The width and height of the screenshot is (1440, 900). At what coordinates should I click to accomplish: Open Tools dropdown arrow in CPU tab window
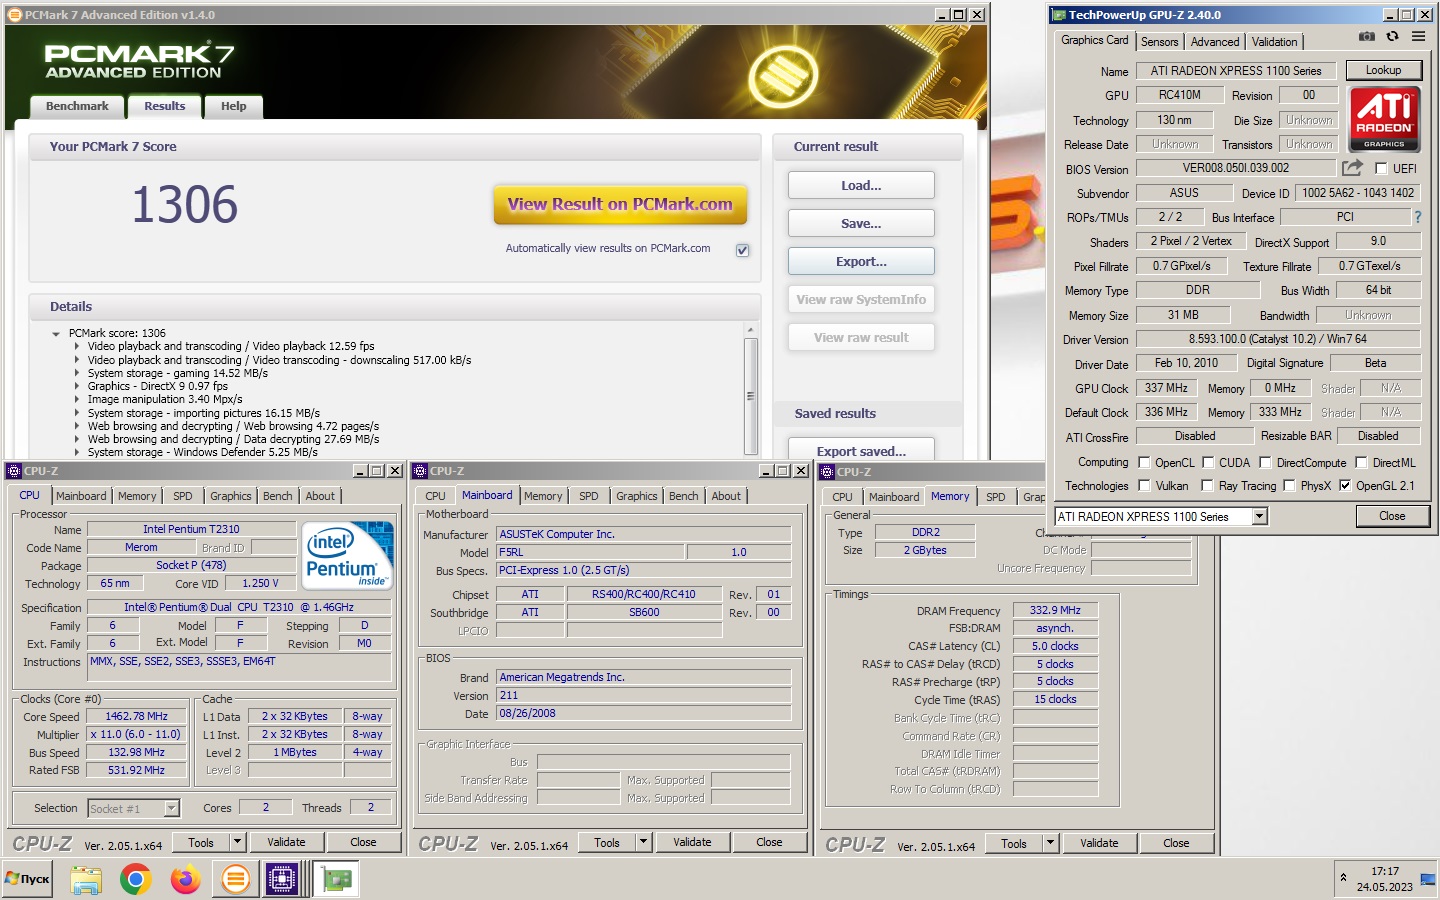click(x=237, y=842)
